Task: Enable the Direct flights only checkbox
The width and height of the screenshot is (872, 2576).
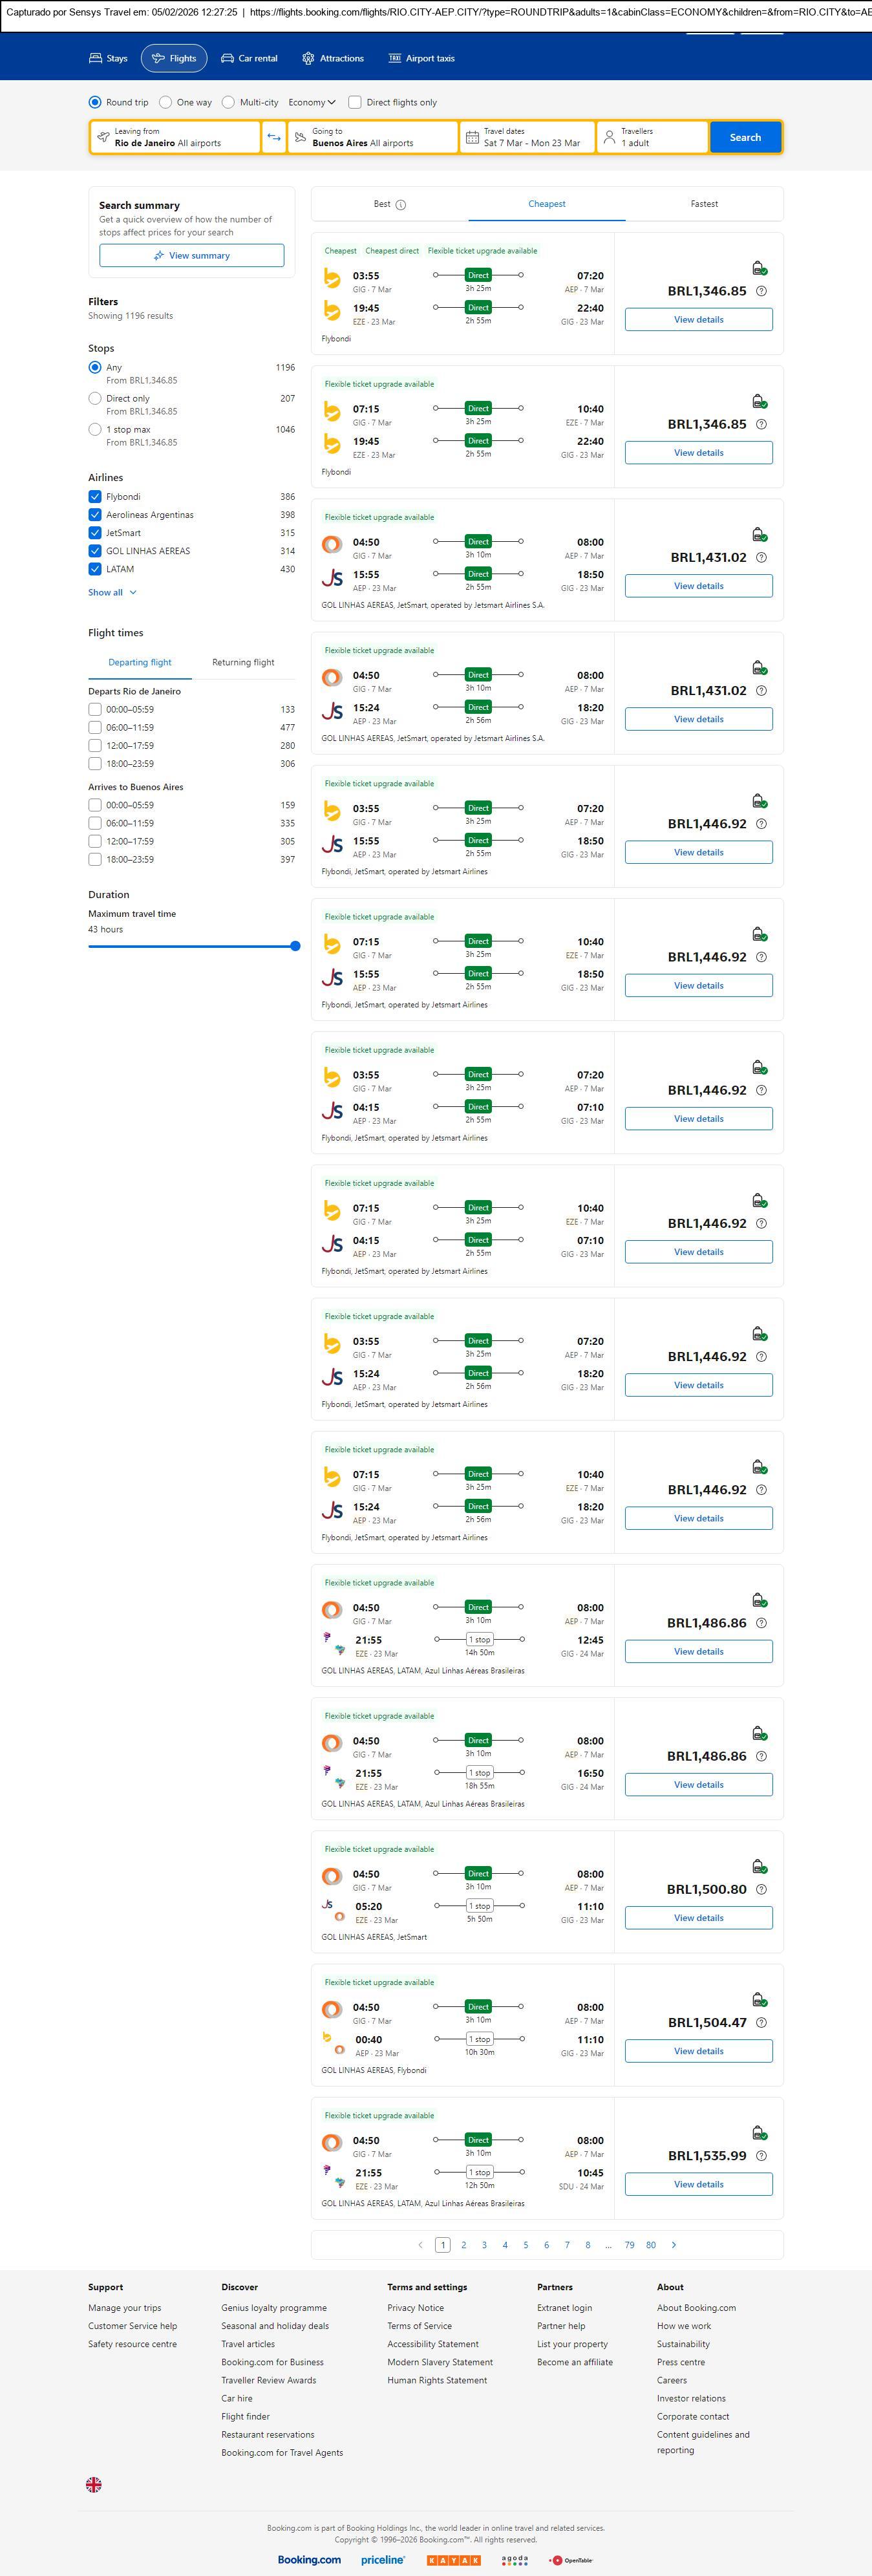Action: (x=355, y=102)
